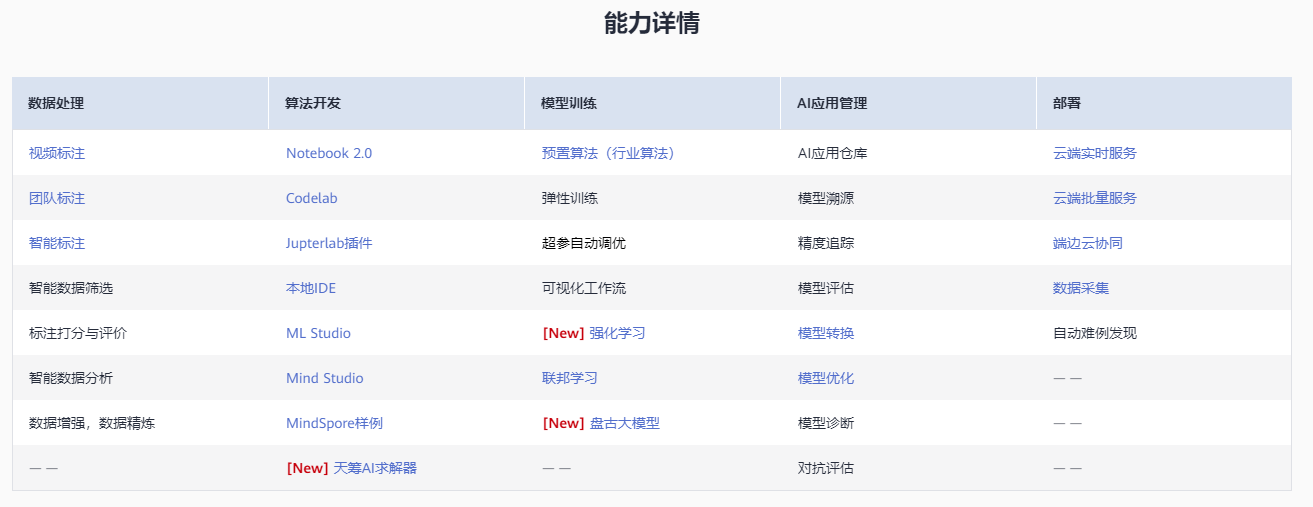Click the 强化学习 link

click(x=618, y=333)
